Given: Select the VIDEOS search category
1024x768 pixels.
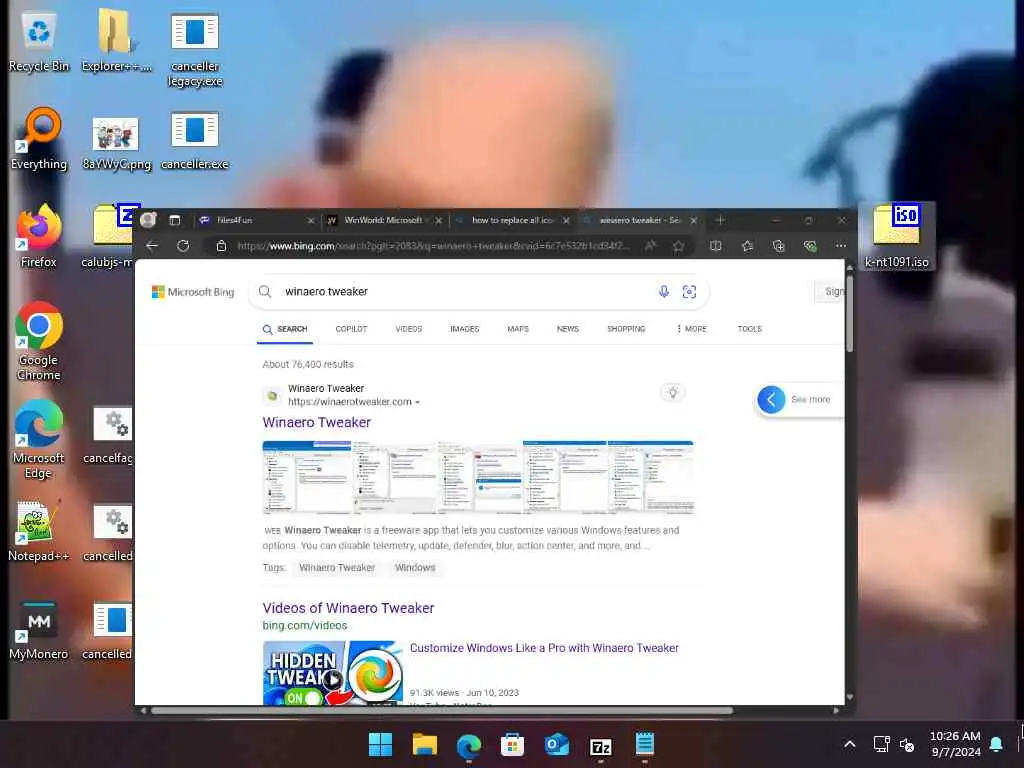Looking at the screenshot, I should (409, 329).
